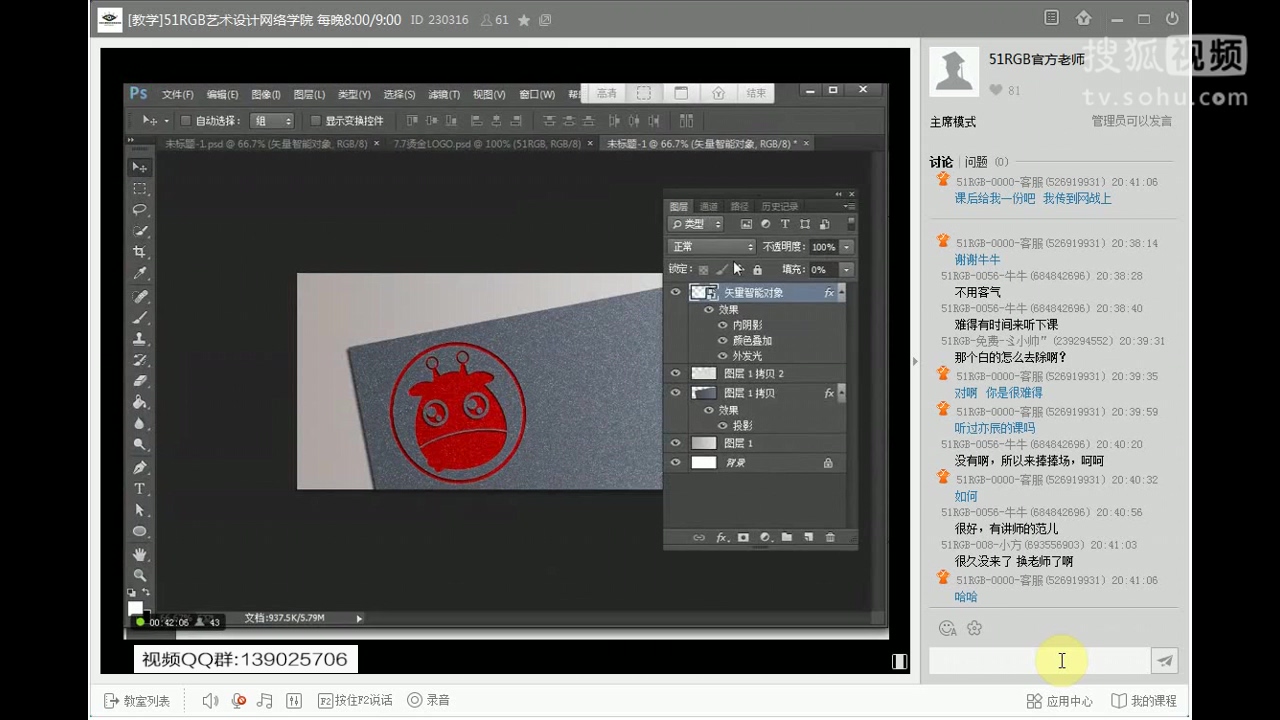Open the 滤镜 menu
Viewport: 1280px width, 720px height.
click(443, 94)
